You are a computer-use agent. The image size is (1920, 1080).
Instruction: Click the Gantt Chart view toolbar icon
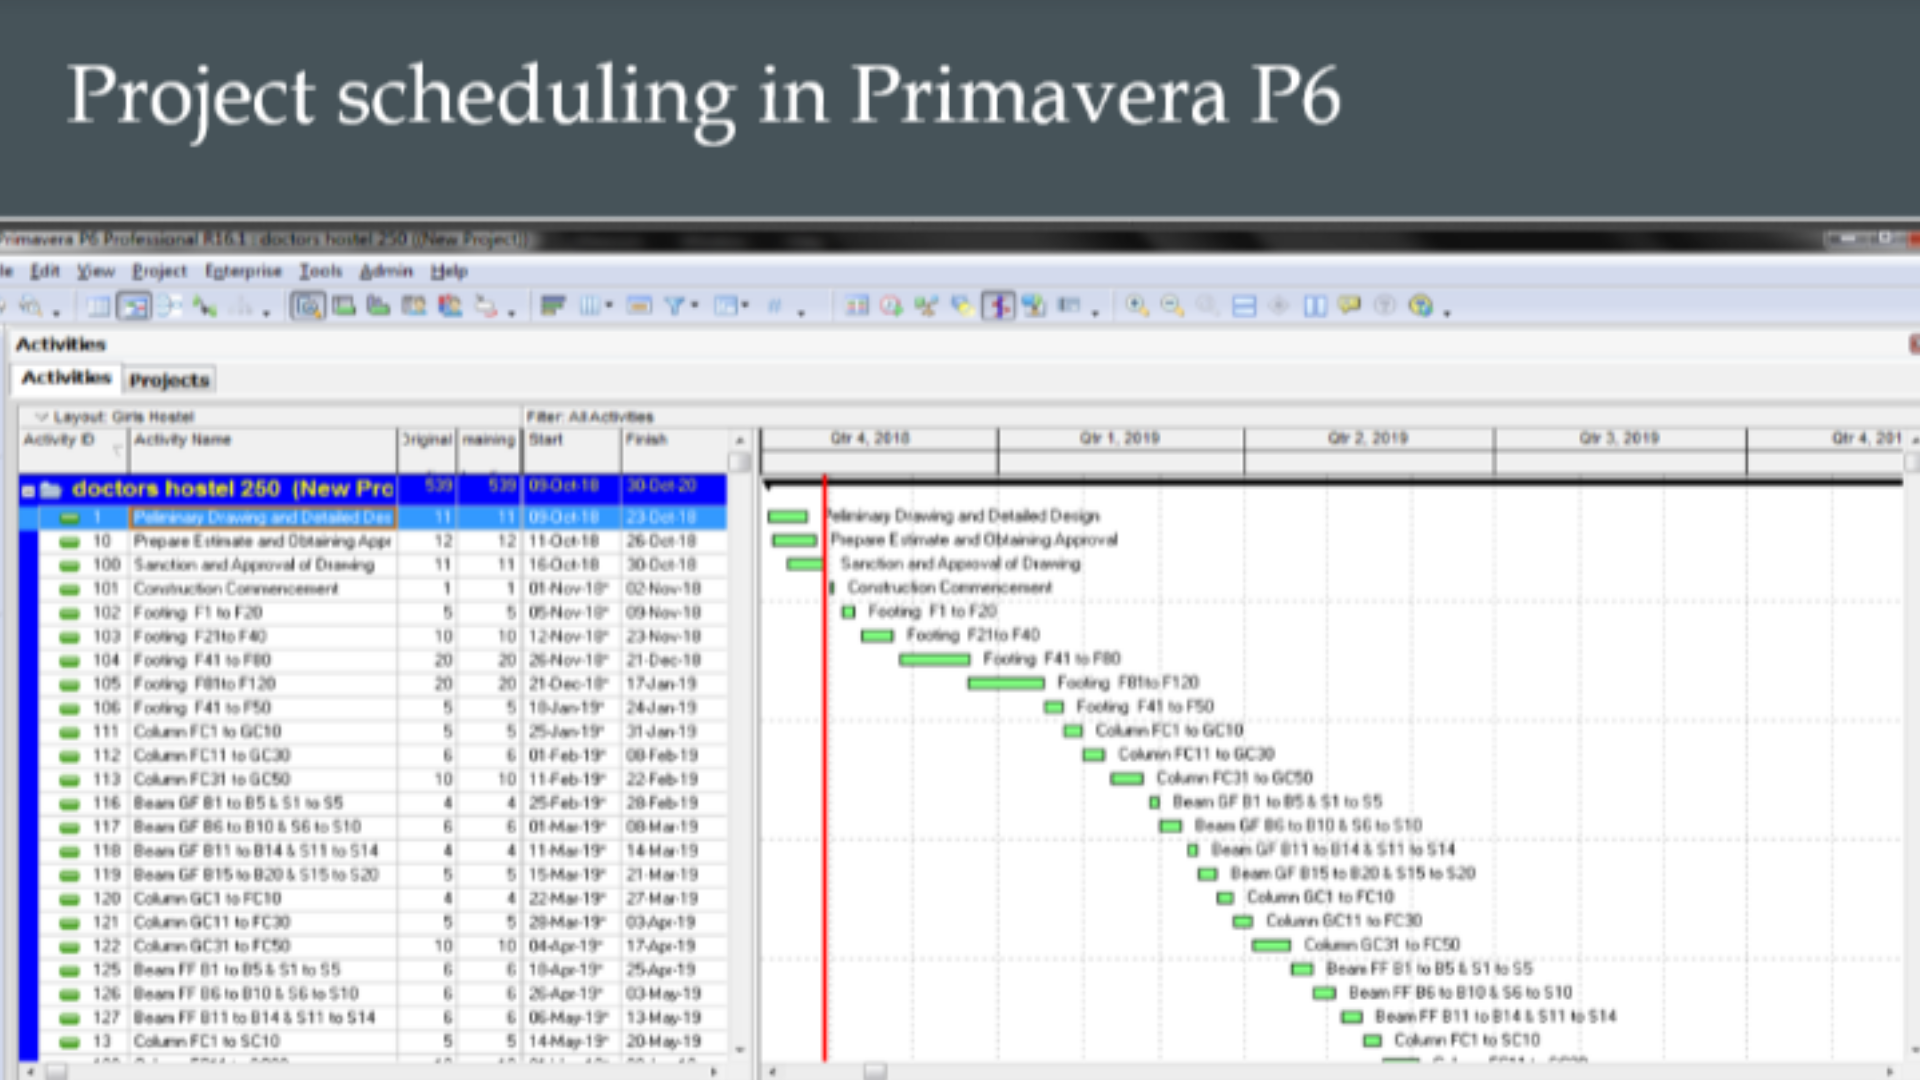tap(133, 306)
